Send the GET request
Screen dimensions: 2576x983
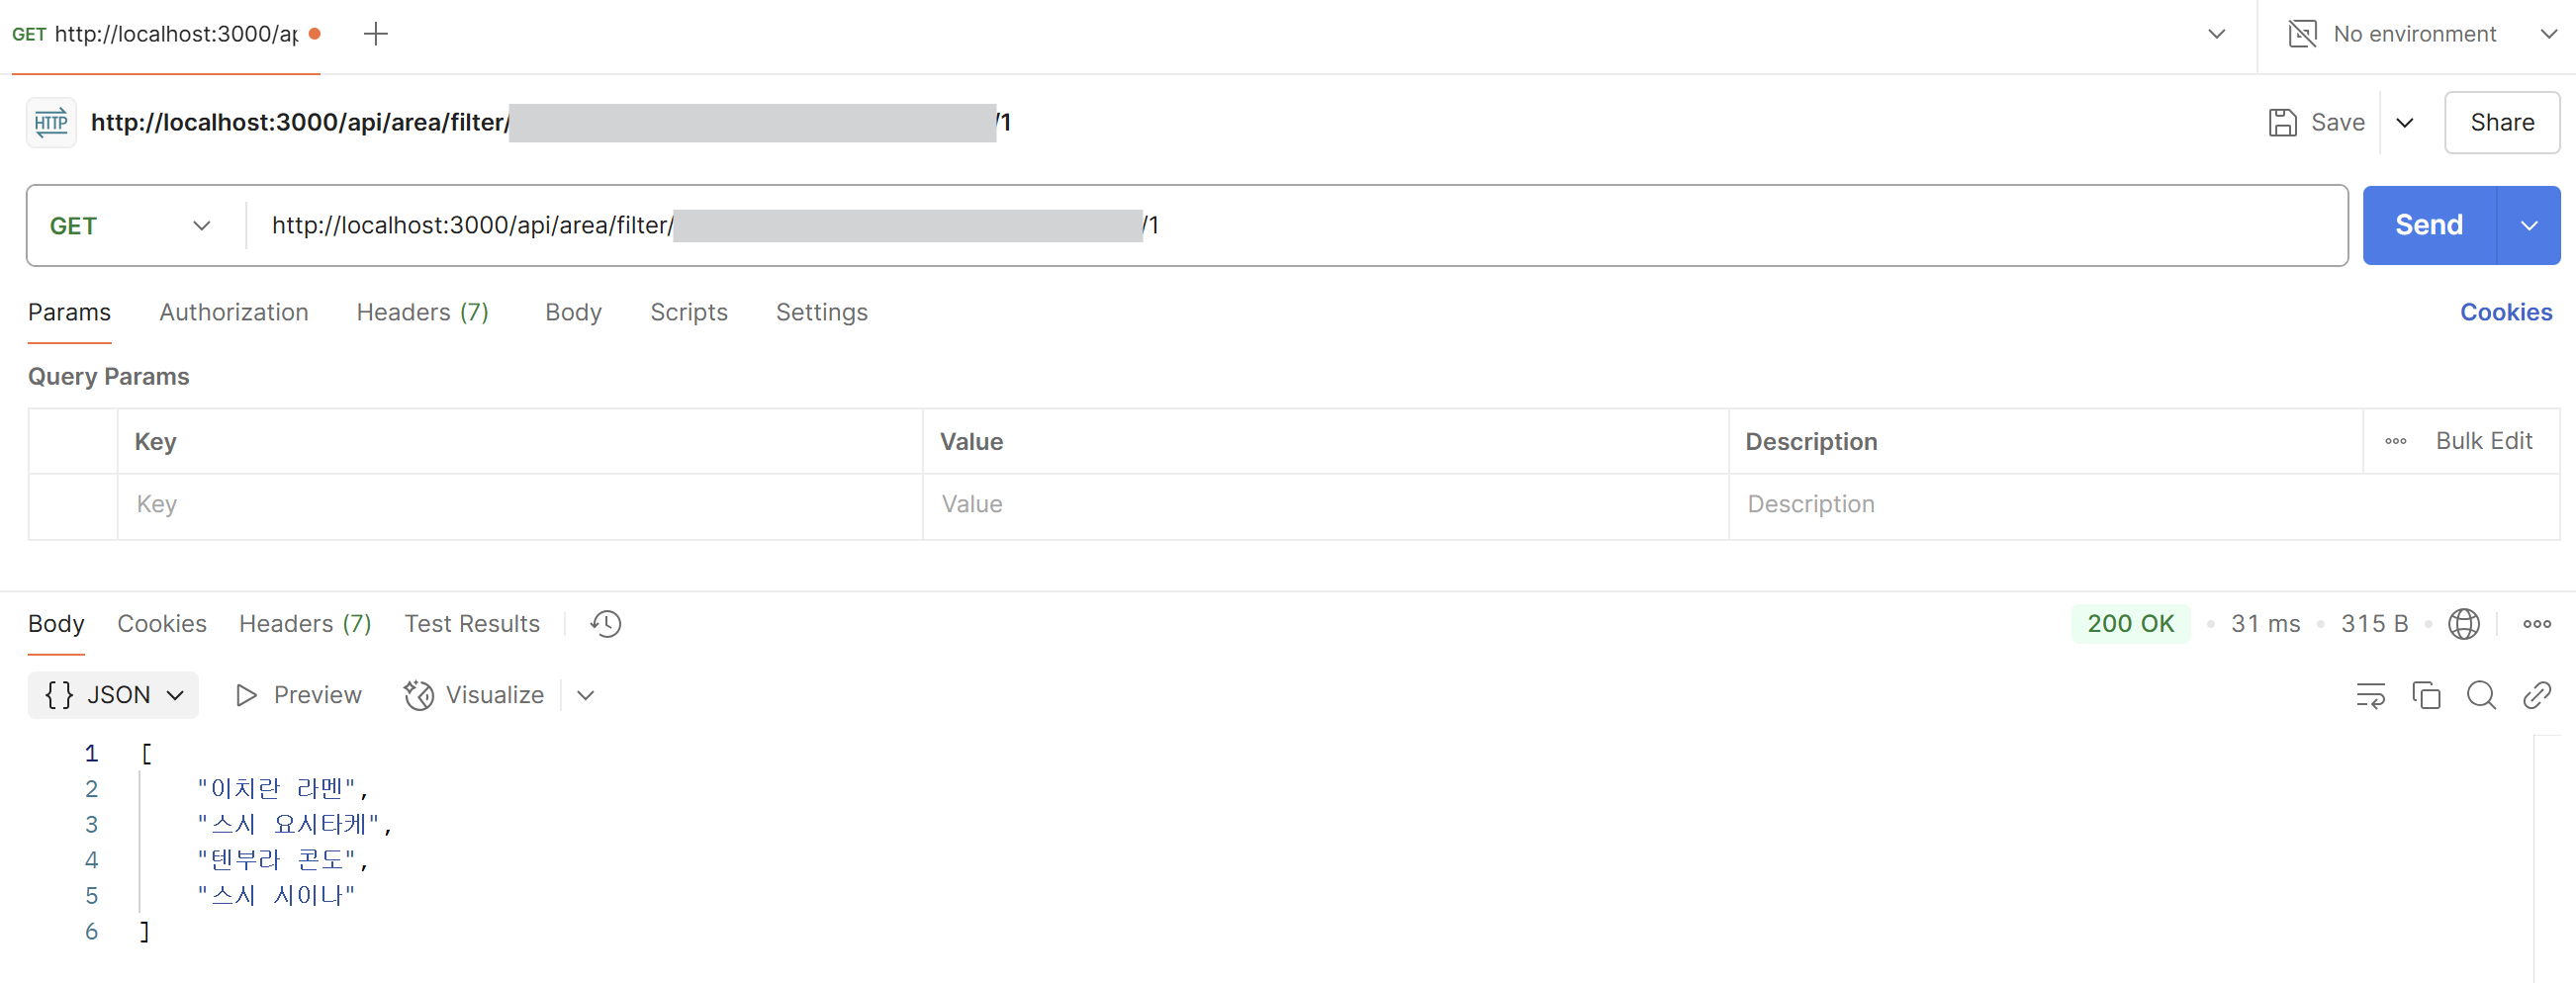coord(2429,226)
